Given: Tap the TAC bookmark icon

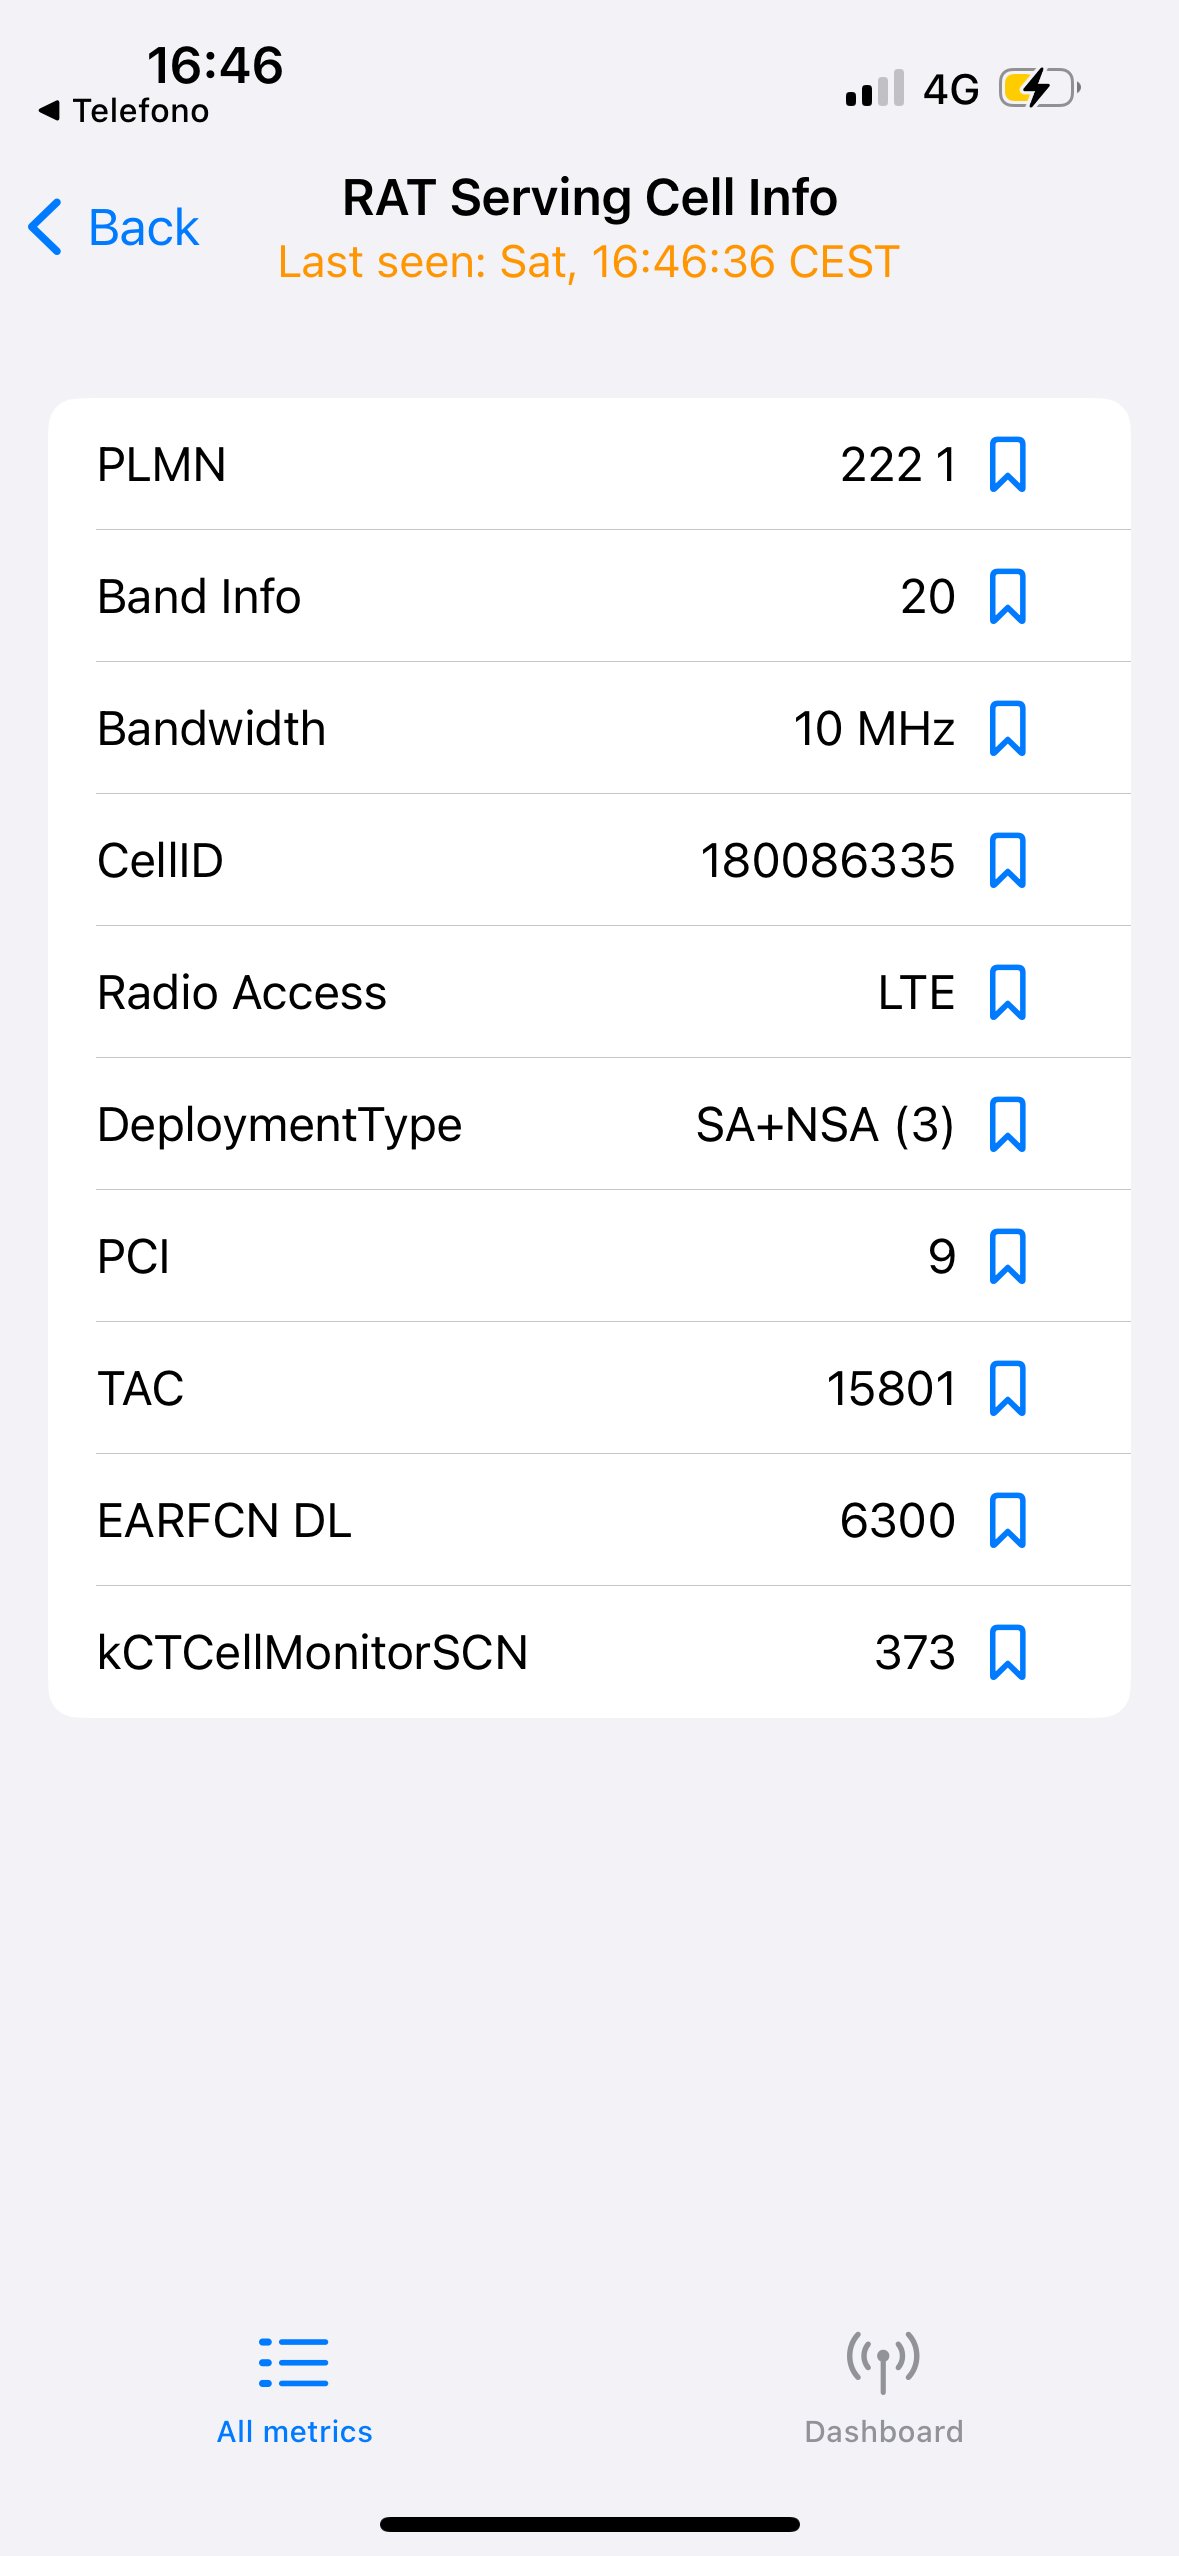Looking at the screenshot, I should (1007, 1389).
